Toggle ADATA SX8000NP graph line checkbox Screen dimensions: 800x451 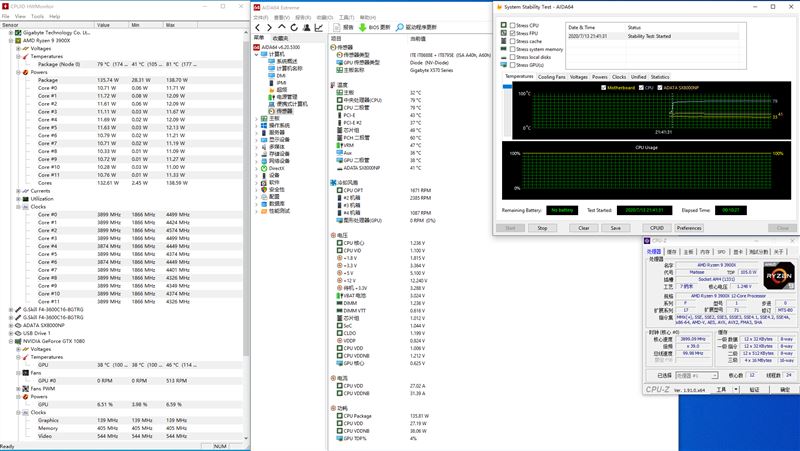[x=660, y=88]
